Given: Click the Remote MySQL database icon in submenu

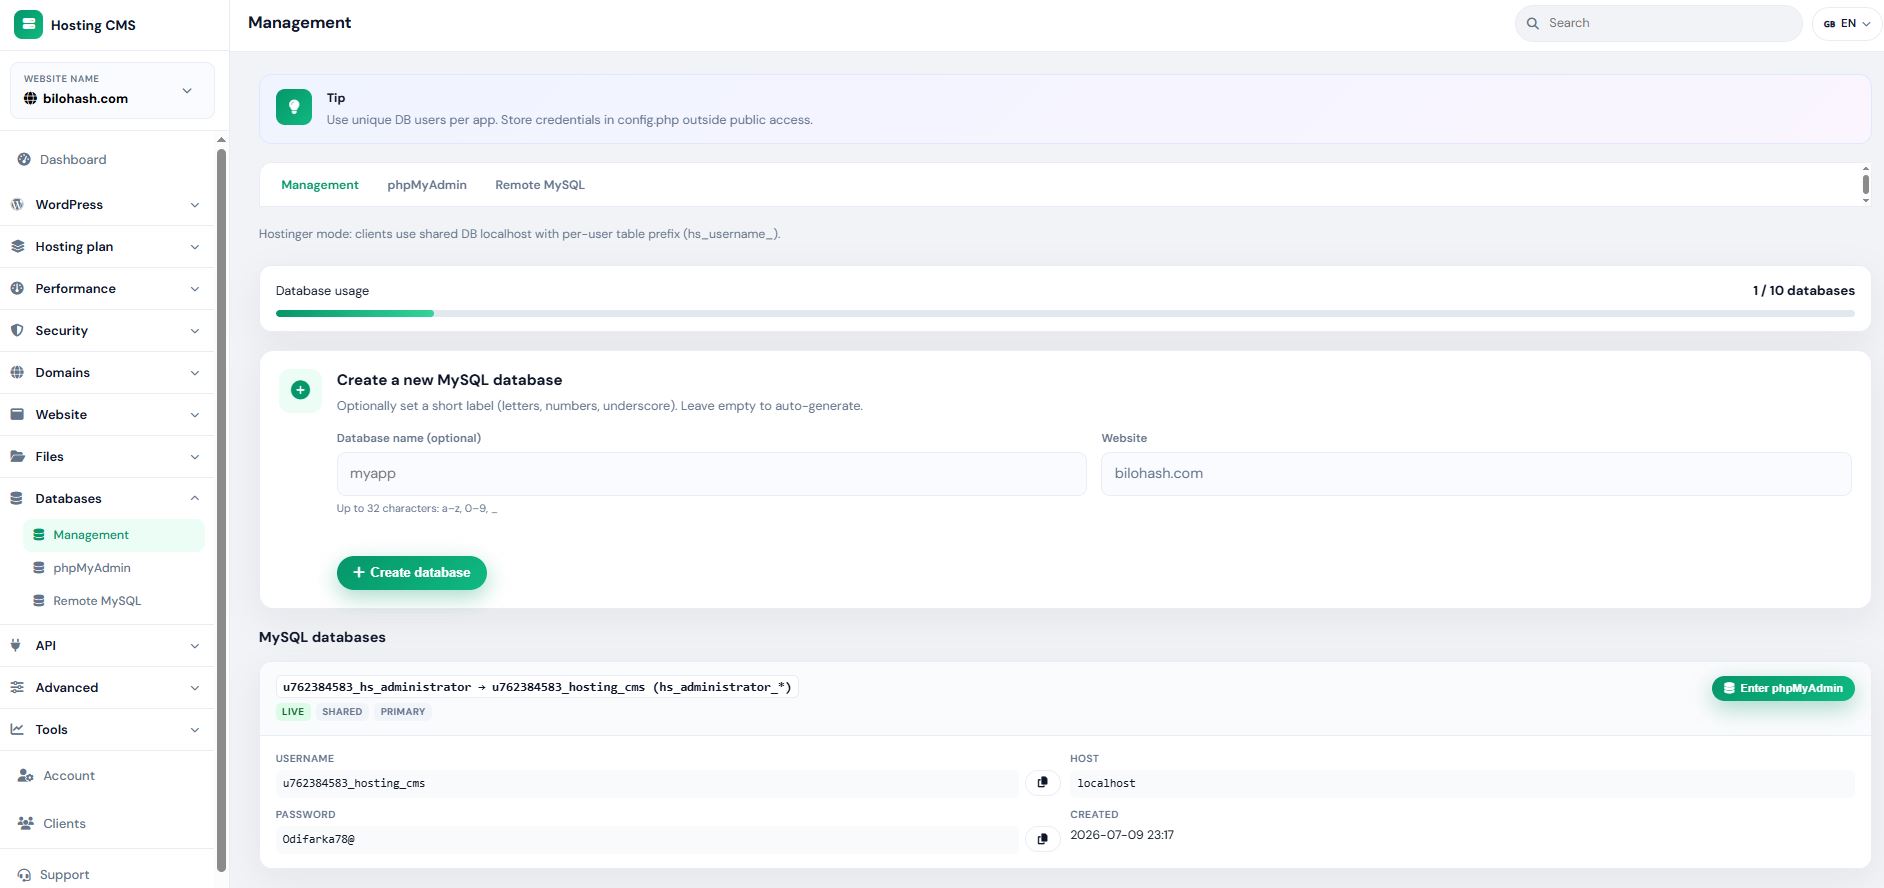Looking at the screenshot, I should point(39,601).
